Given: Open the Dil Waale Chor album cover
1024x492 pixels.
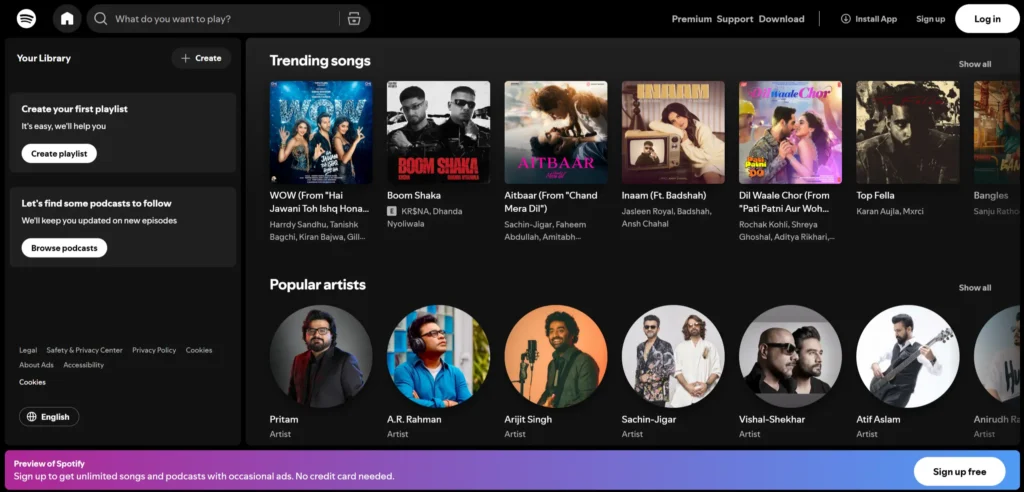Looking at the screenshot, I should pos(790,133).
